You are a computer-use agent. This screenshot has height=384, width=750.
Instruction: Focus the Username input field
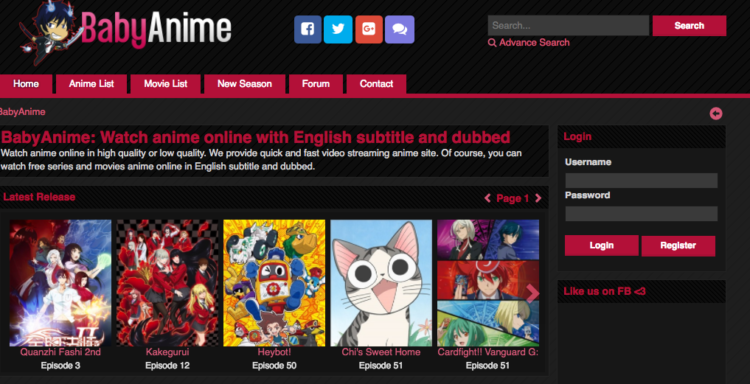click(641, 180)
